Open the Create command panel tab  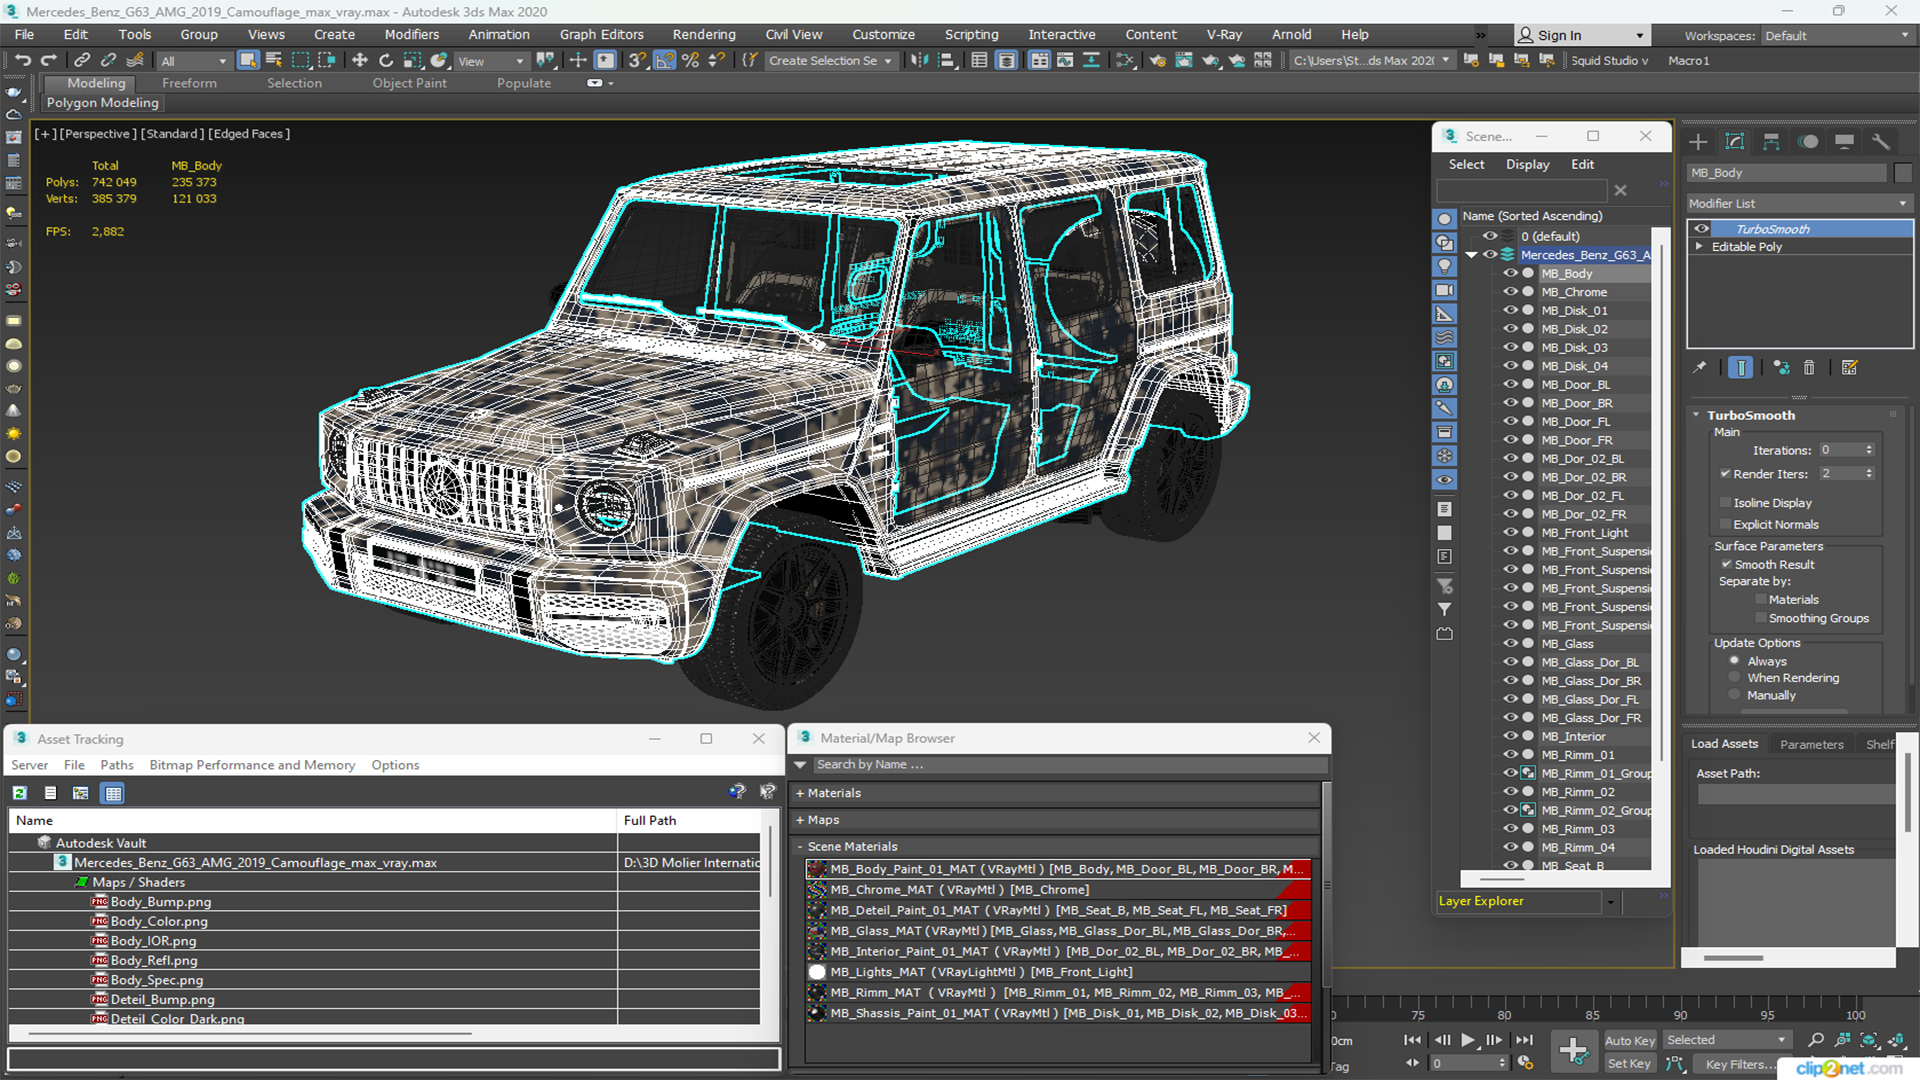[1698, 141]
